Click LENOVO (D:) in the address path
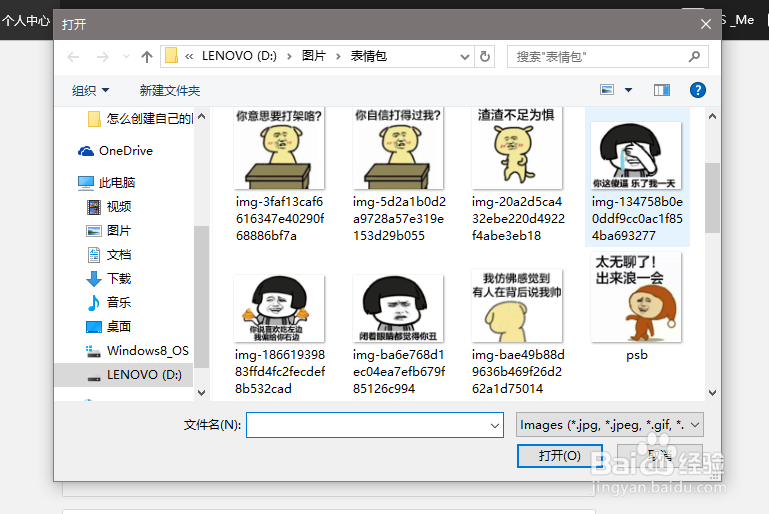The image size is (769, 514). (239, 56)
